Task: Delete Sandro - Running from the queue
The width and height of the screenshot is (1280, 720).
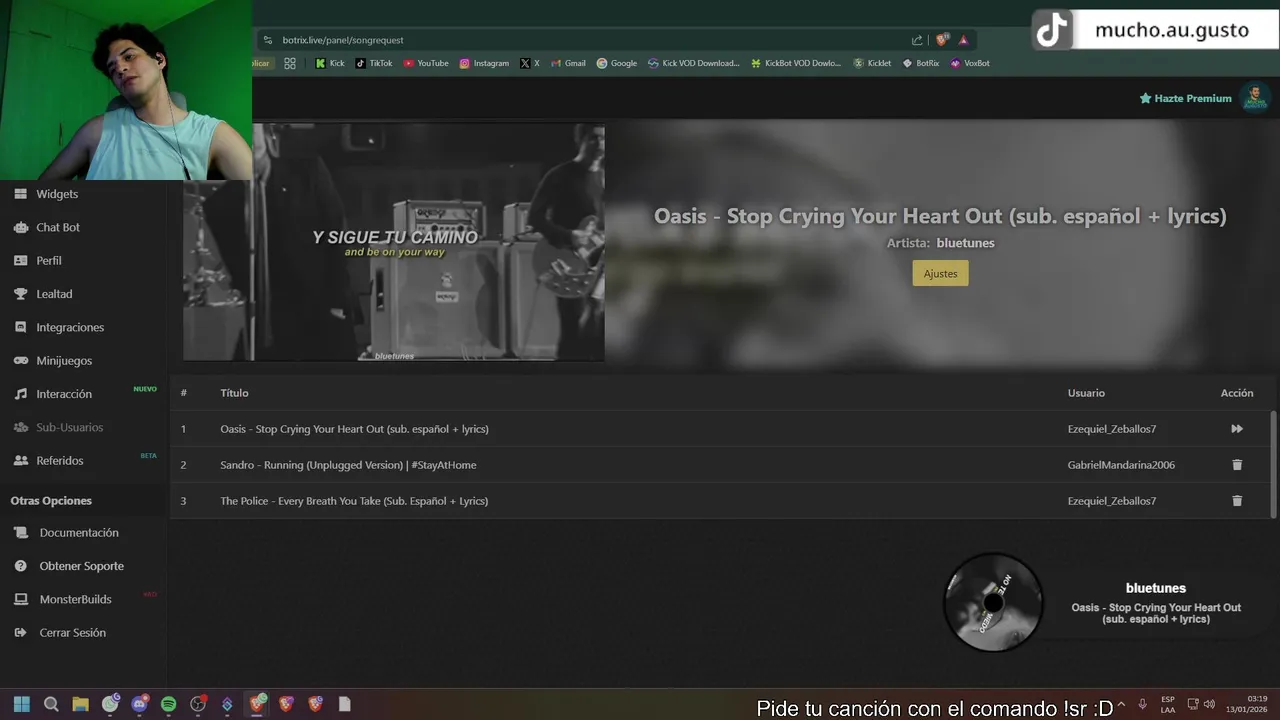Action: 1237,465
